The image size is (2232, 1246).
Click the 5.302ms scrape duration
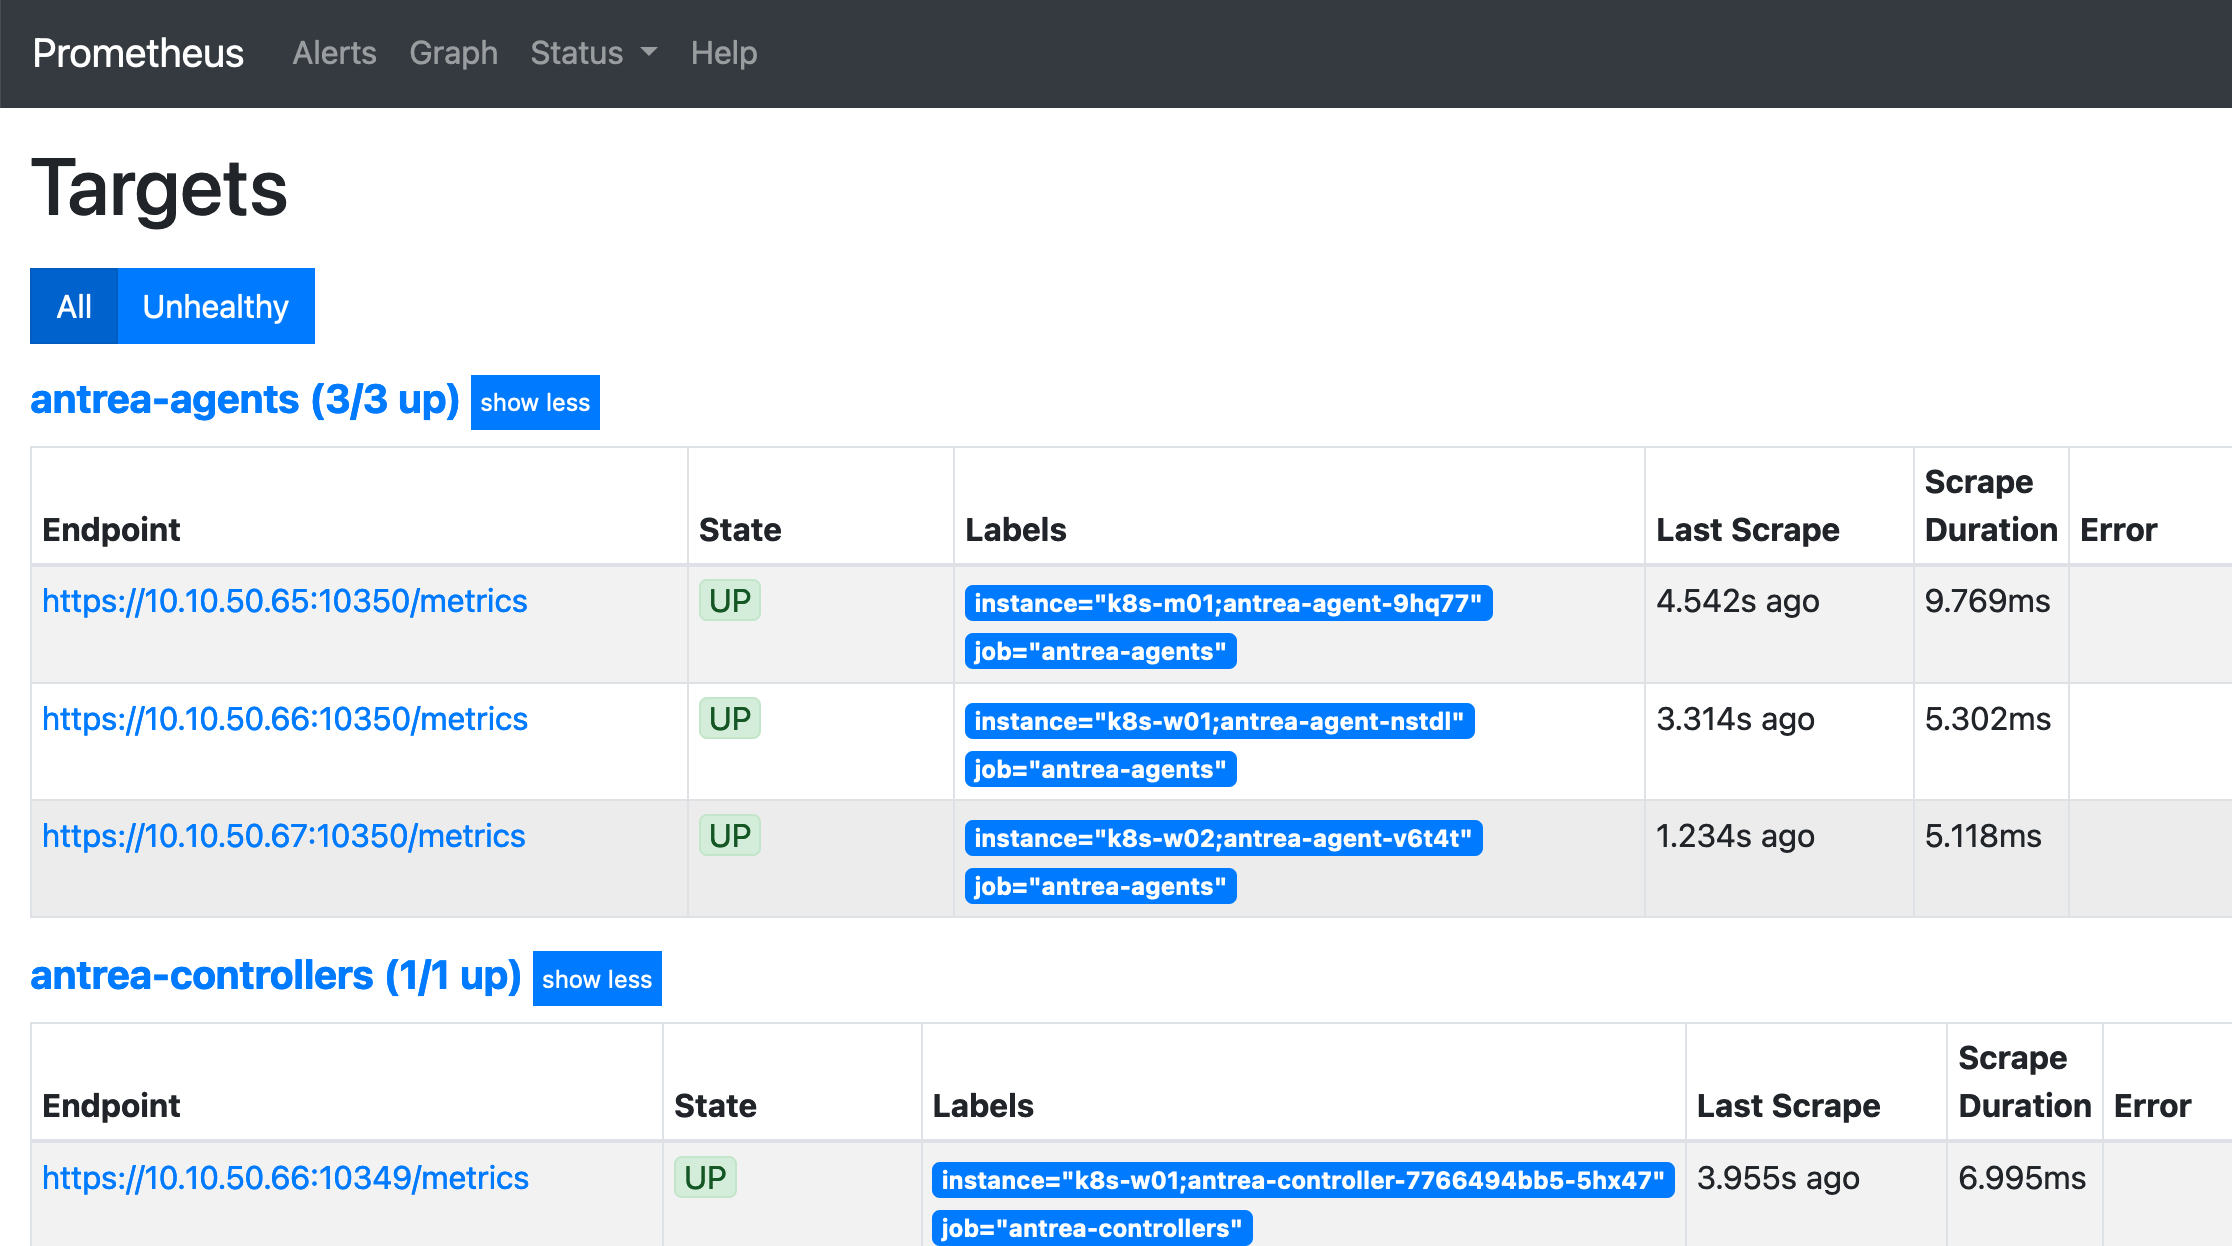pyautogui.click(x=1988, y=719)
